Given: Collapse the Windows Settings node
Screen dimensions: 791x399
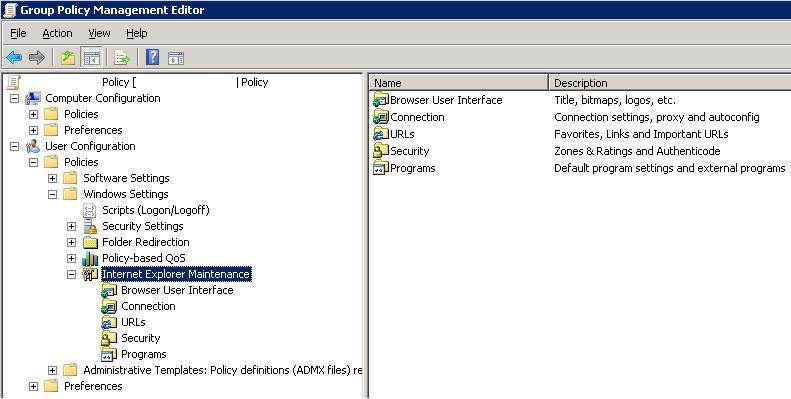Looking at the screenshot, I should coord(52,195).
